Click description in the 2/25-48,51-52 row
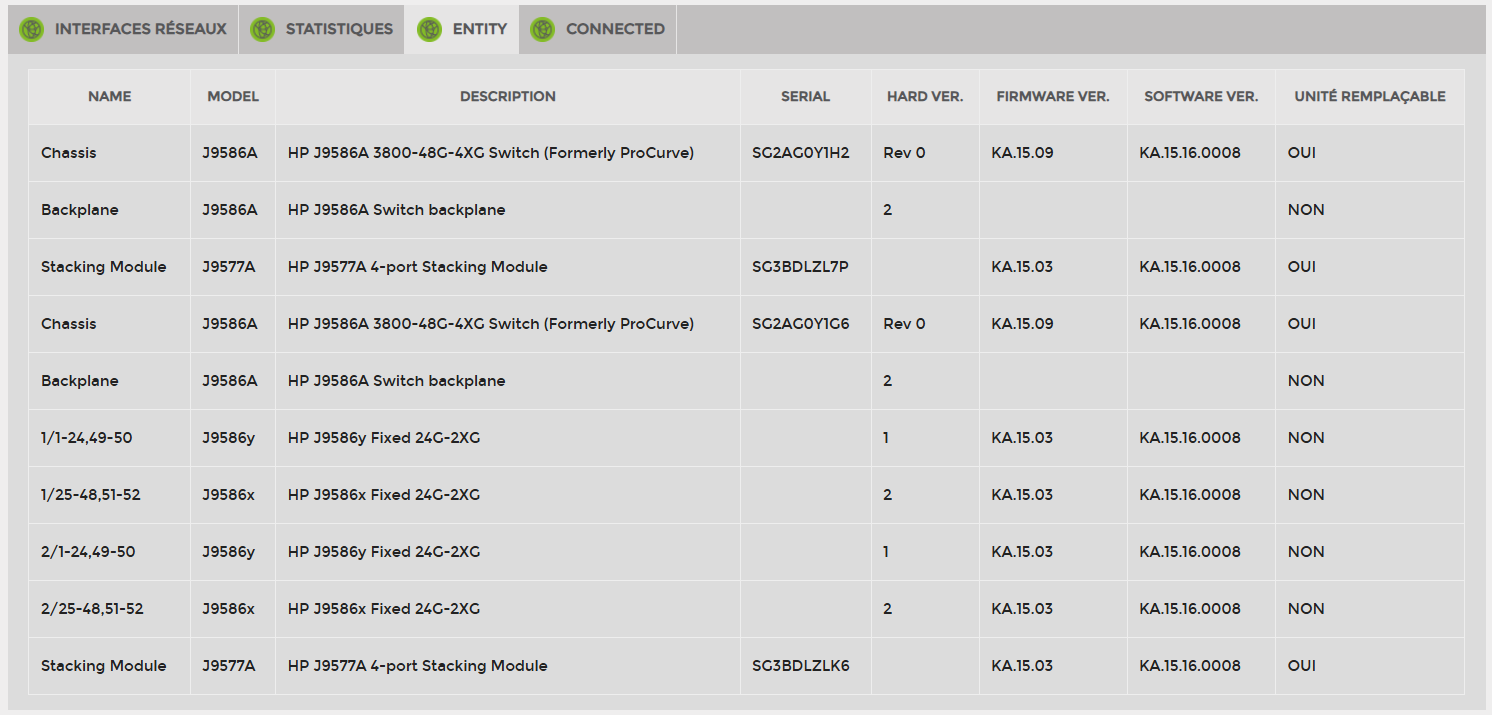This screenshot has width=1492, height=715. click(x=384, y=609)
